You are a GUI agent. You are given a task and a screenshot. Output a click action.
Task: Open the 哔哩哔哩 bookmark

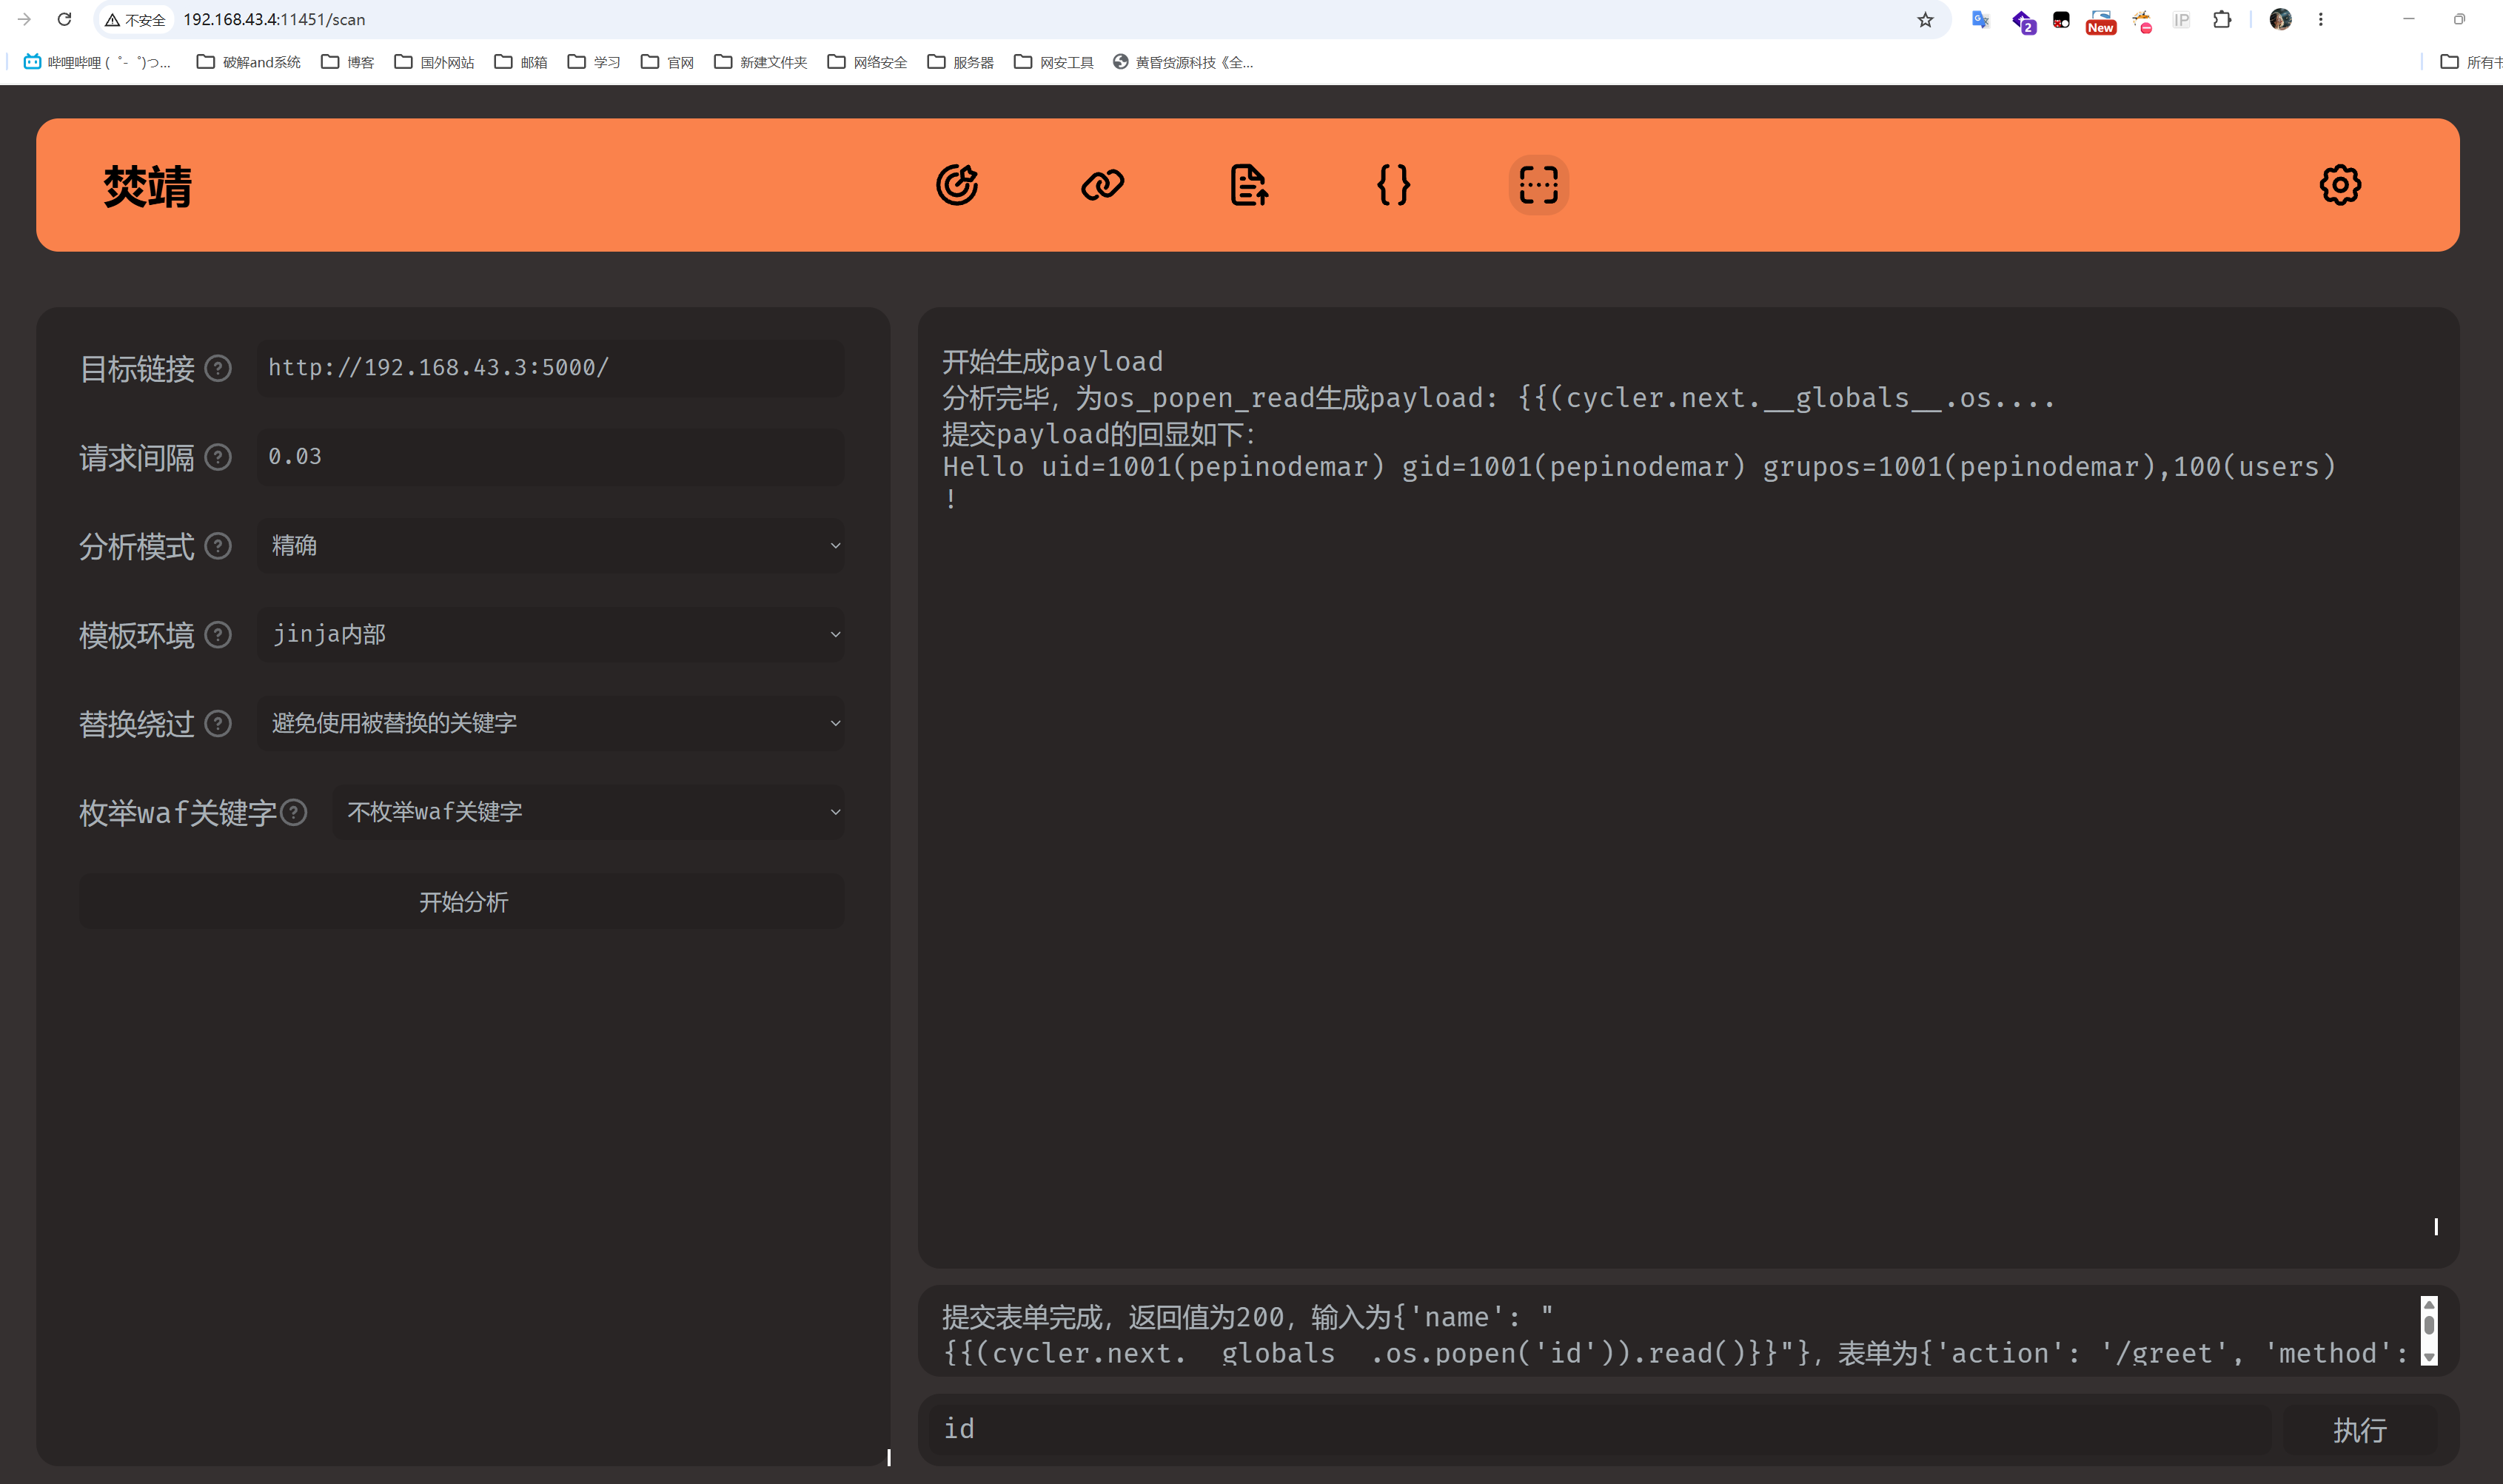(97, 62)
